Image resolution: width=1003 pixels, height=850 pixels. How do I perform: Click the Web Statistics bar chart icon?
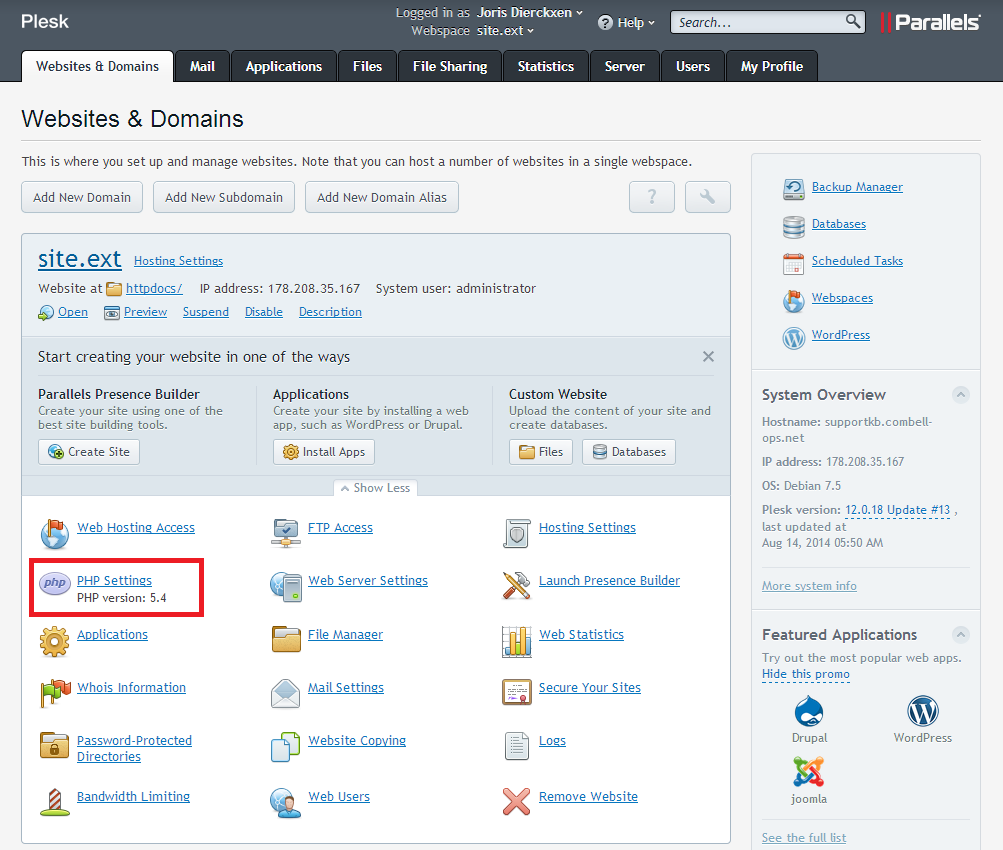pos(516,641)
